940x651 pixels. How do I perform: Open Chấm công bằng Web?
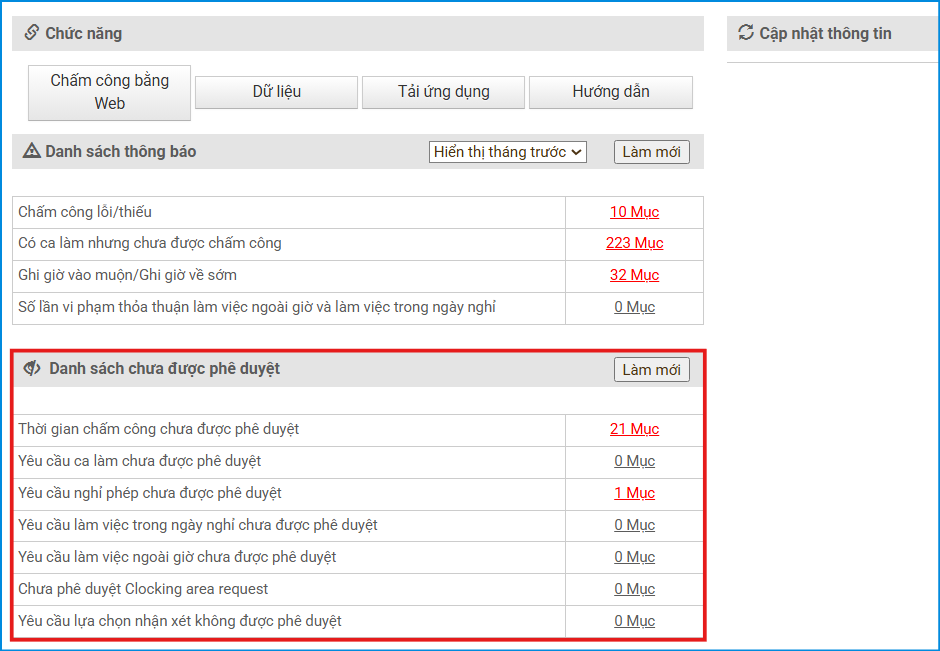point(110,92)
